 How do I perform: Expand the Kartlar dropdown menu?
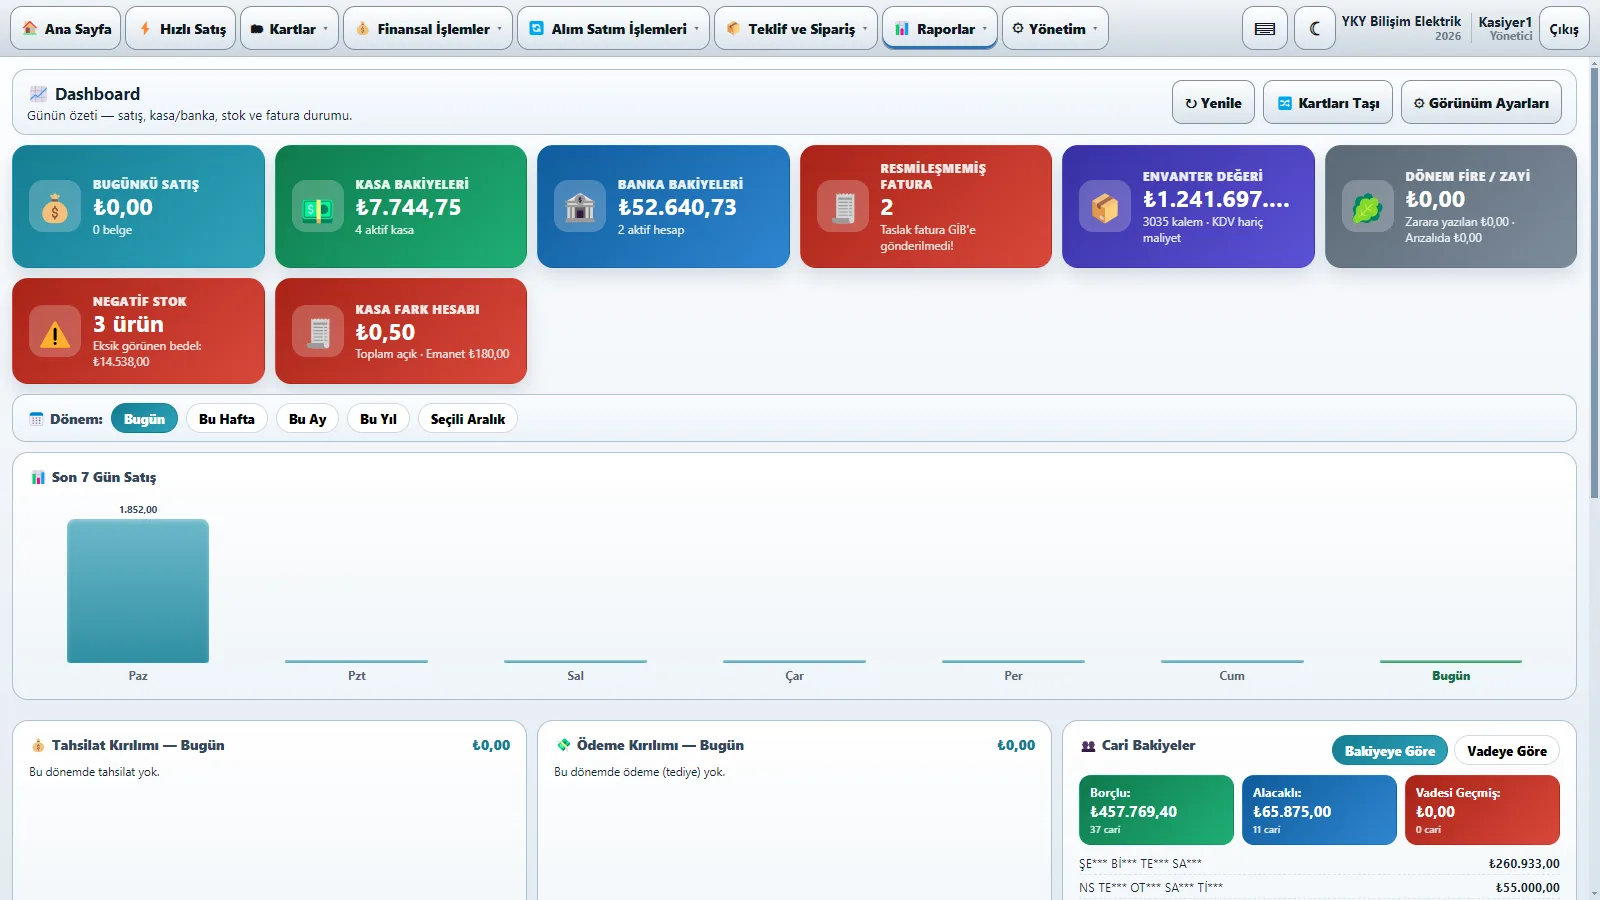pyautogui.click(x=289, y=29)
